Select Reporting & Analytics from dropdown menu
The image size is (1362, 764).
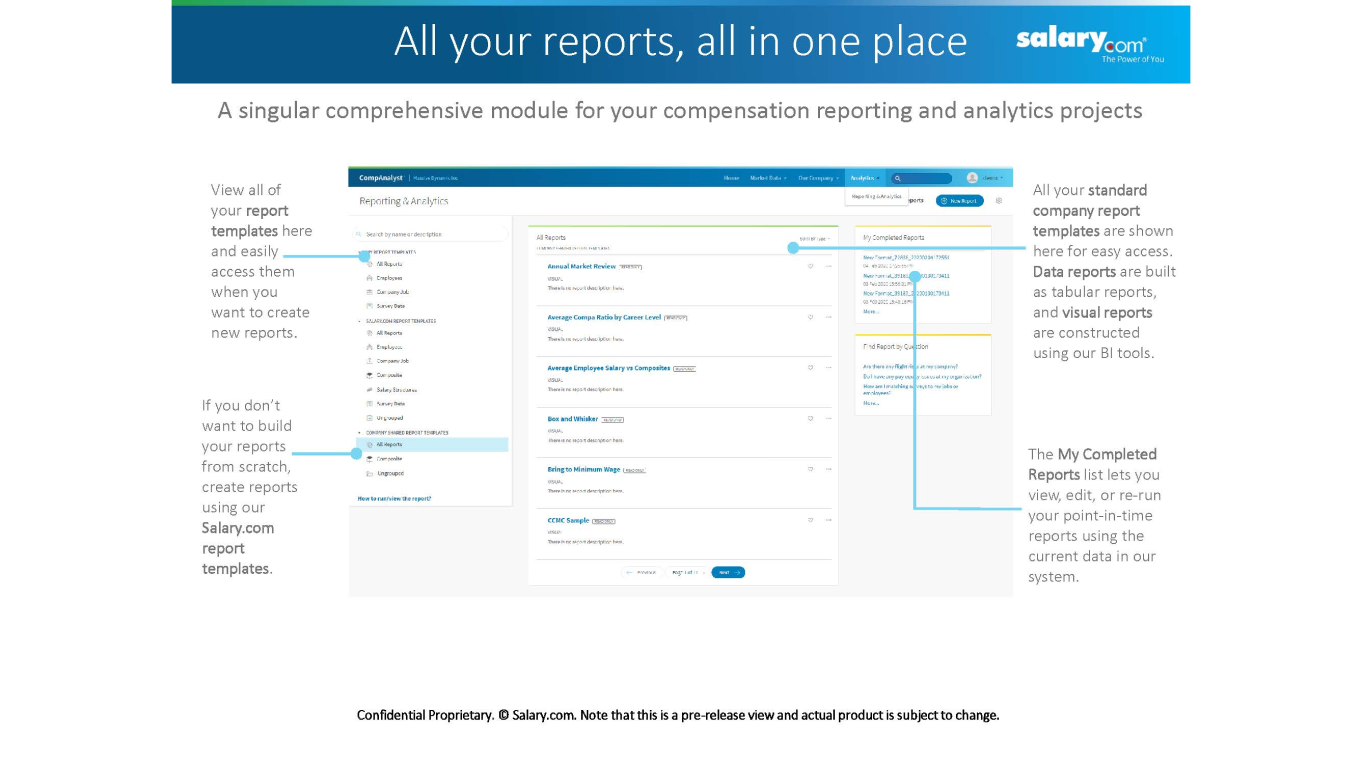click(876, 197)
